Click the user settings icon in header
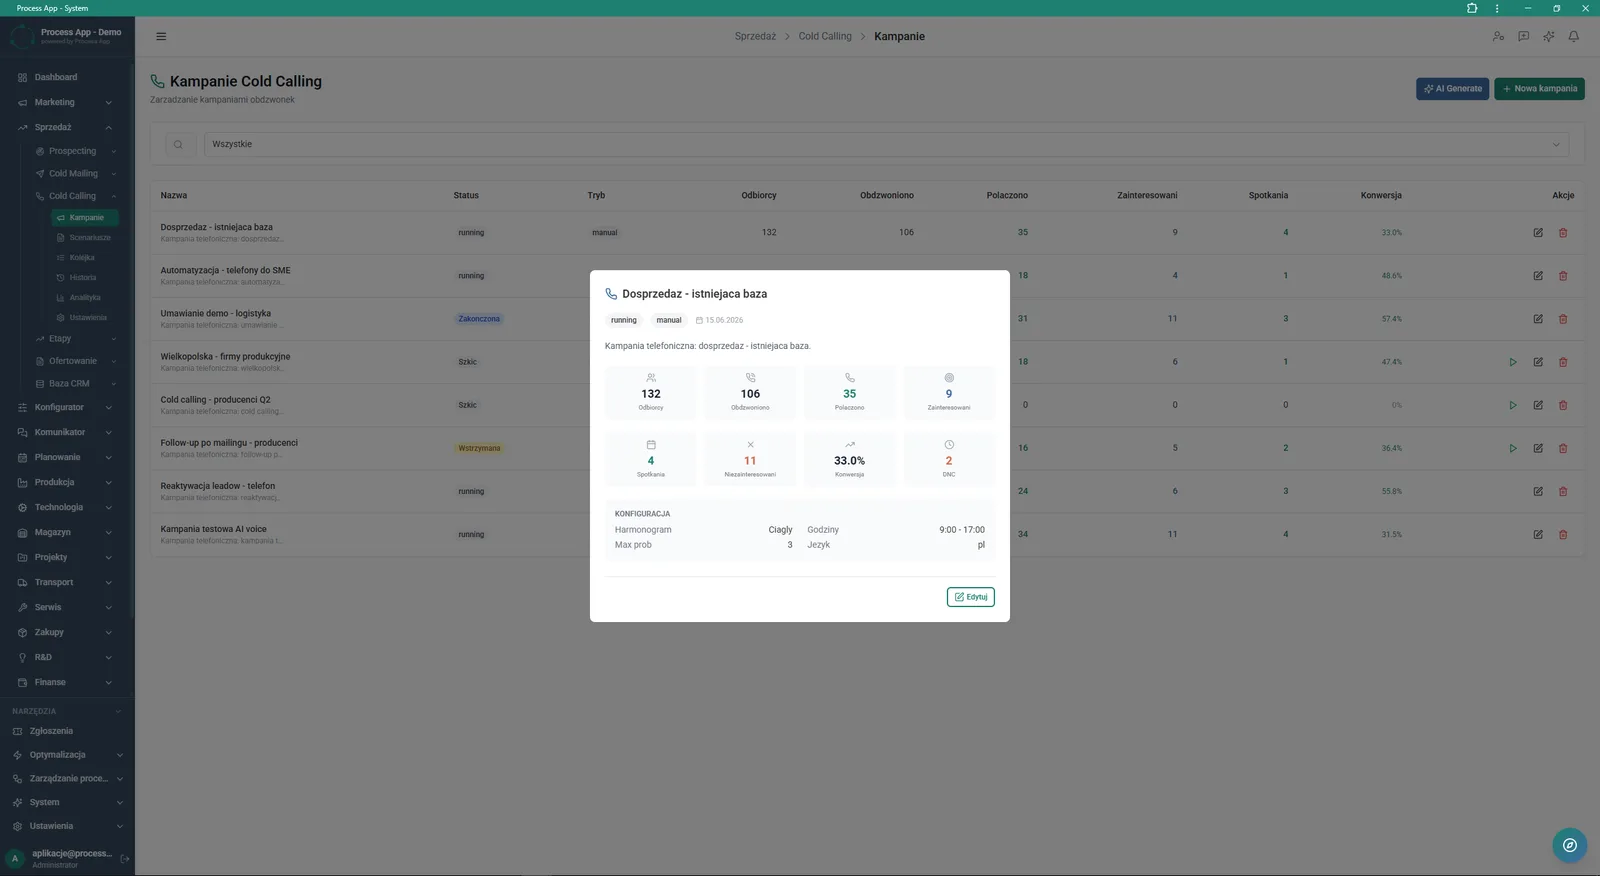The image size is (1600, 876). tap(1498, 36)
